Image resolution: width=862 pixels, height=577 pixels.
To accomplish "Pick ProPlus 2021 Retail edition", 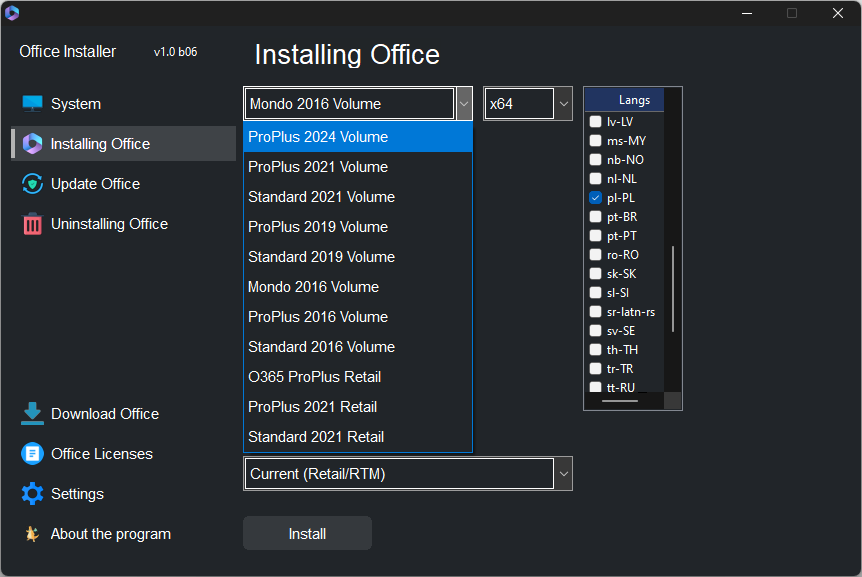I will [358, 407].
